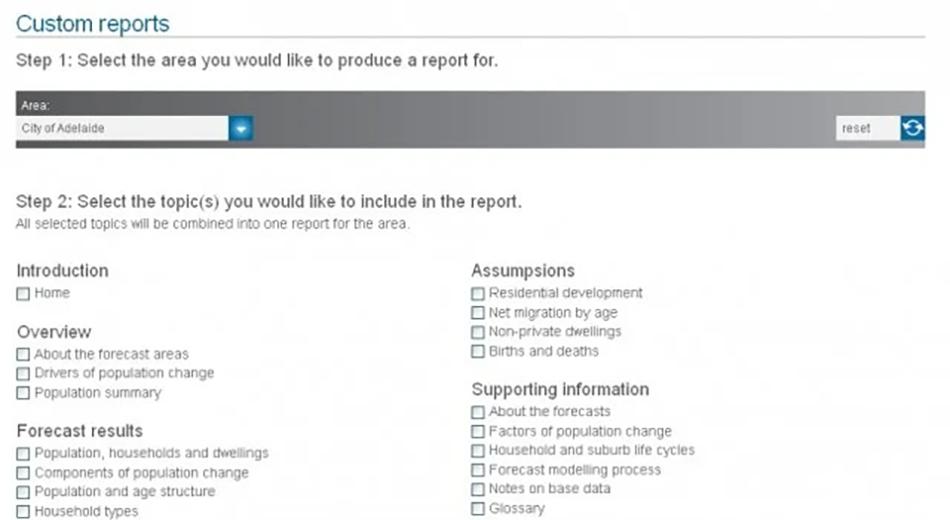Tick the Glossary checkbox
Screen dimensions: 950x520
tap(478, 508)
